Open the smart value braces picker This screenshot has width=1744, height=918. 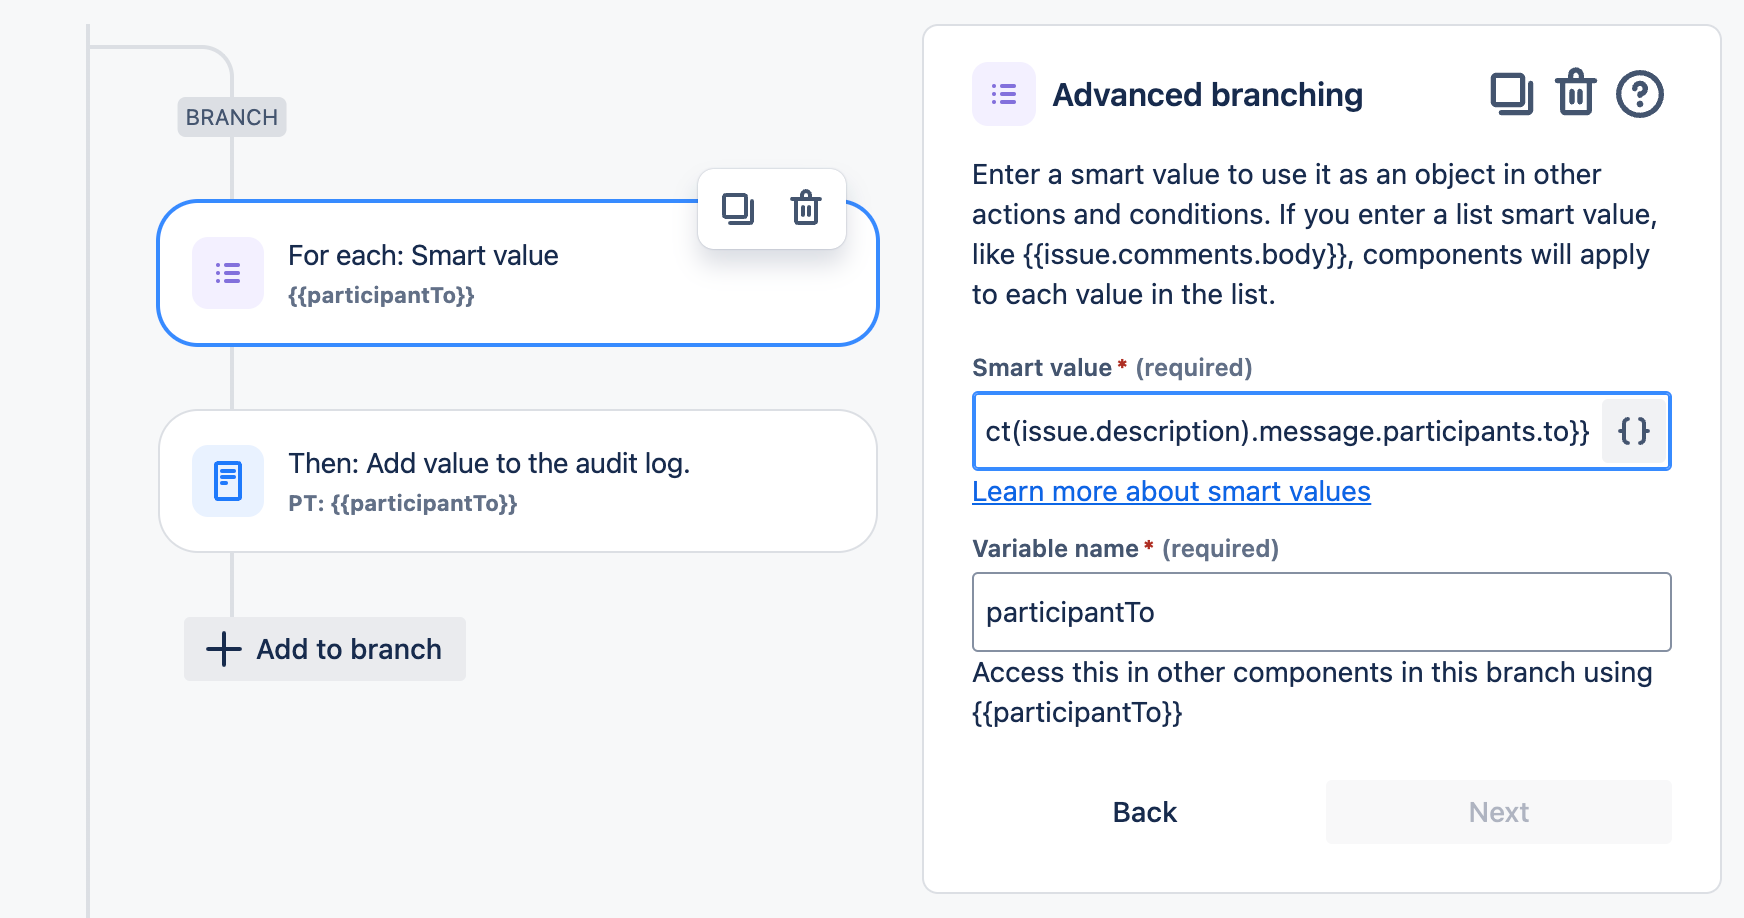(1634, 431)
